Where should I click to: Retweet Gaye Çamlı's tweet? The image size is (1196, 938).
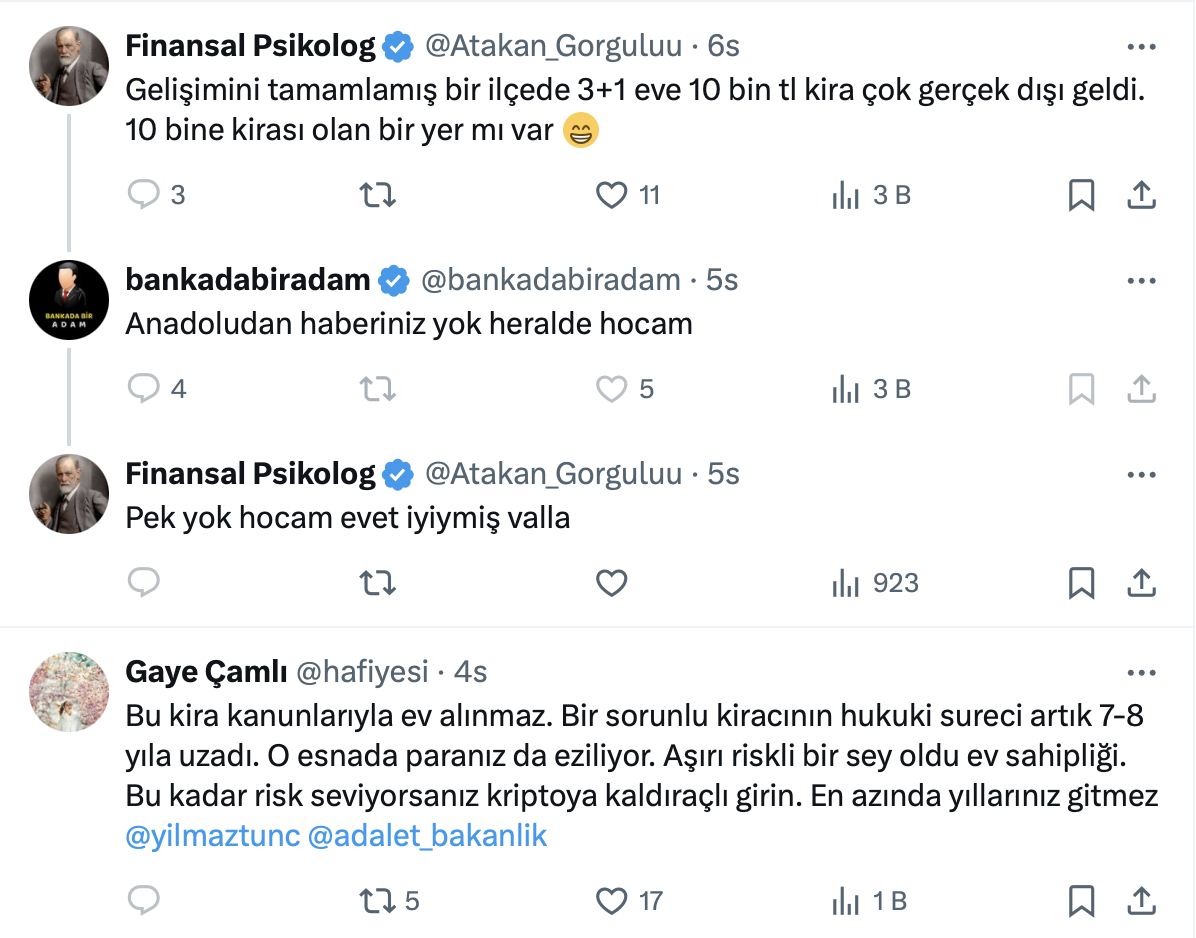(x=377, y=901)
